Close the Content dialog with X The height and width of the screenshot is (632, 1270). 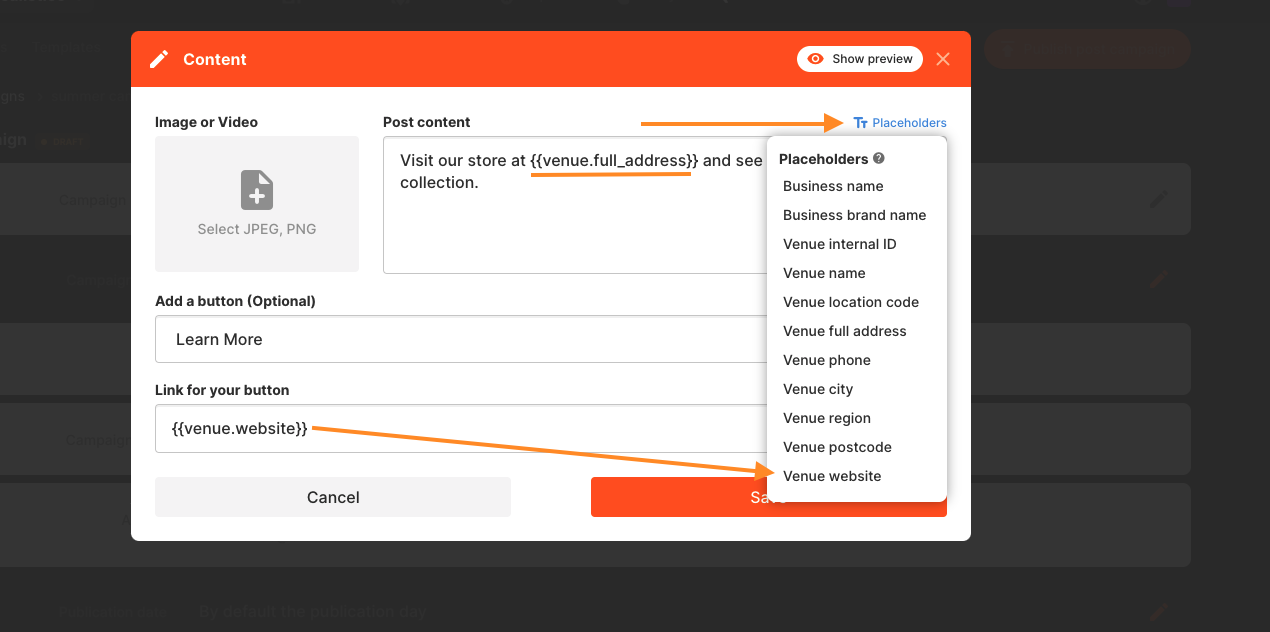click(943, 59)
